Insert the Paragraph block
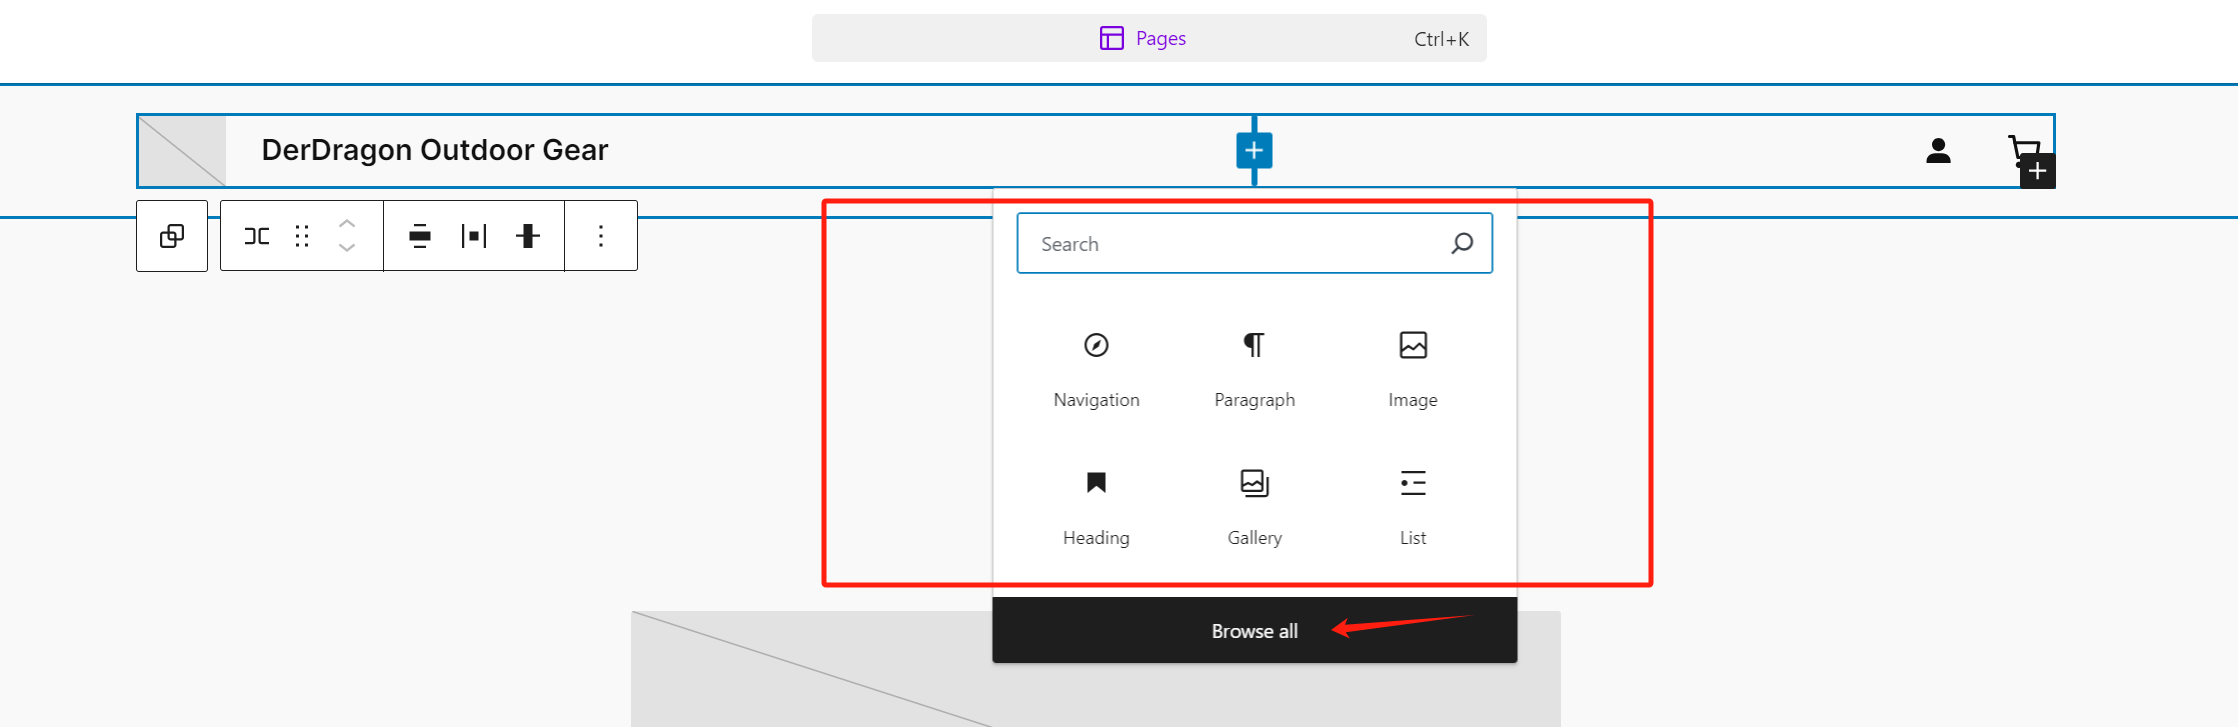Viewport: 2238px width, 727px height. (x=1254, y=370)
